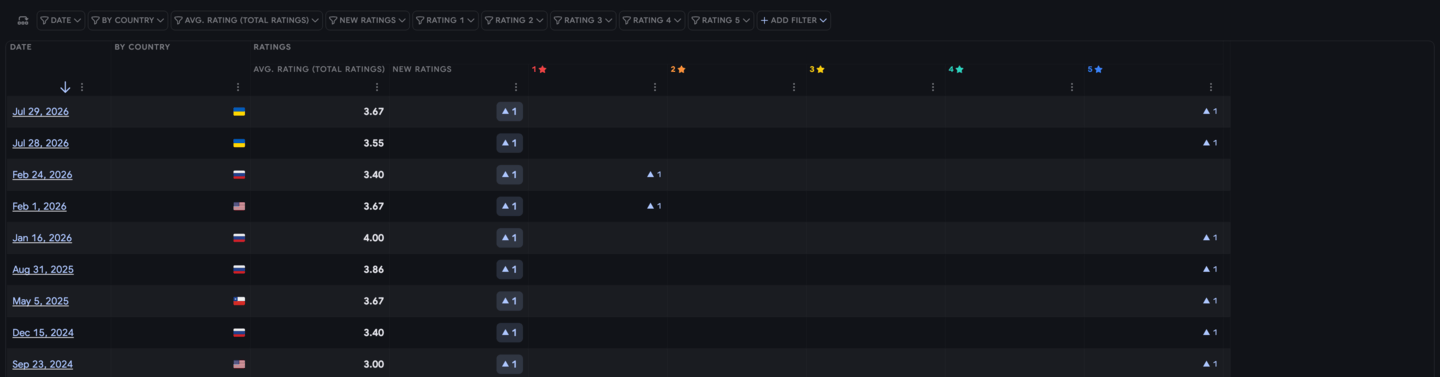
Task: Open the 2-star column options menu
Action: tap(794, 87)
